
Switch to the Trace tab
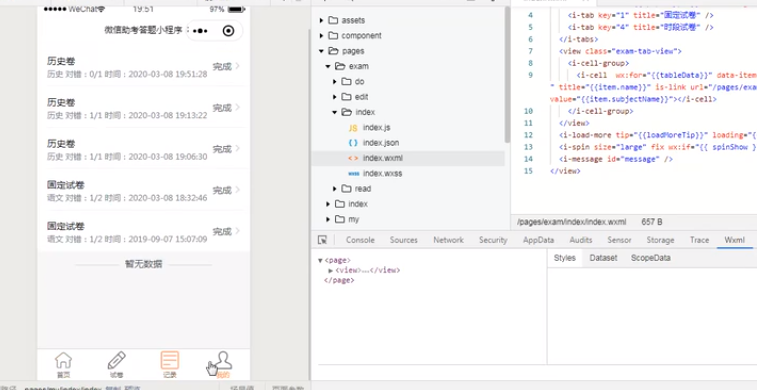tap(700, 240)
